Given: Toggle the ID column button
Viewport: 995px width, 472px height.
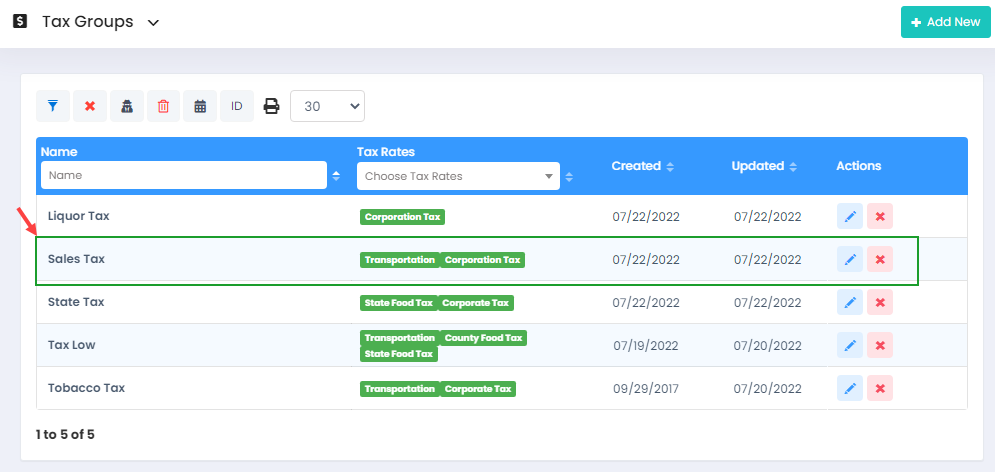Looking at the screenshot, I should 237,106.
